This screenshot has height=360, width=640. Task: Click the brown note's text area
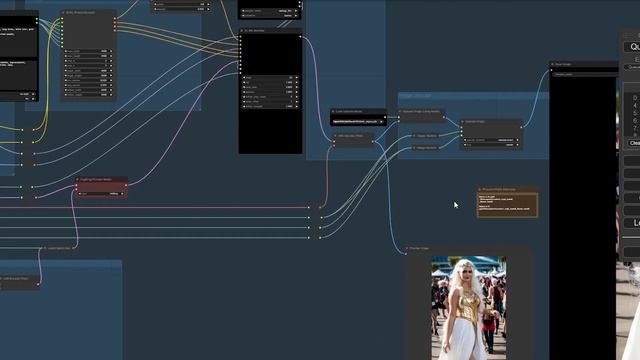coord(507,205)
